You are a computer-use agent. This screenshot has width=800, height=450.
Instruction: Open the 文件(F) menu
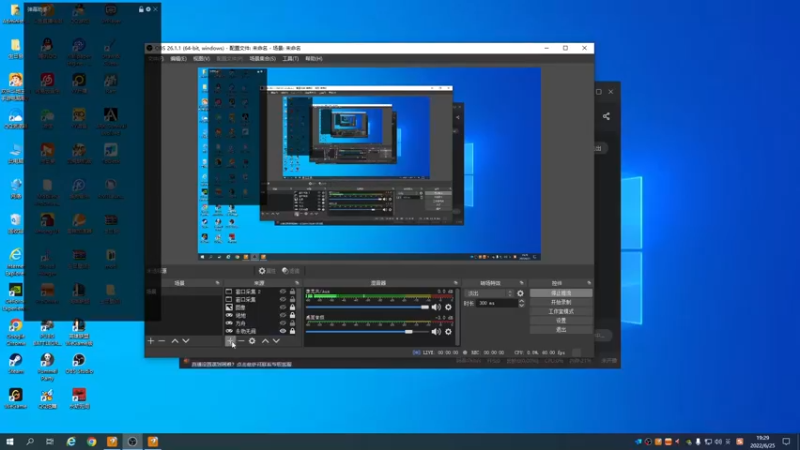click(156, 59)
